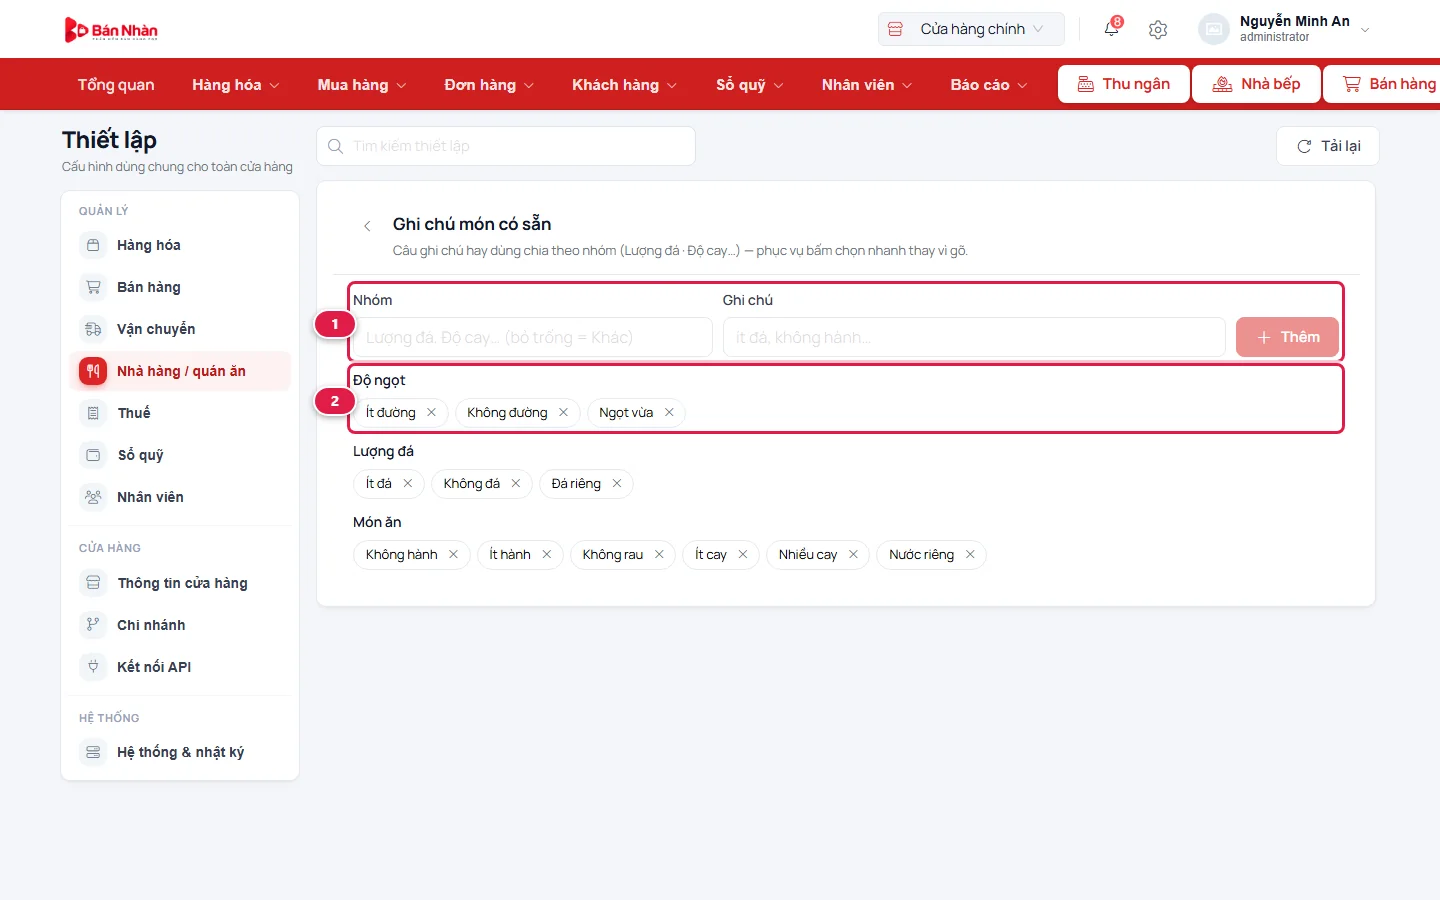The width and height of the screenshot is (1440, 900).
Task: Click the Thu ngân button
Action: point(1124,84)
